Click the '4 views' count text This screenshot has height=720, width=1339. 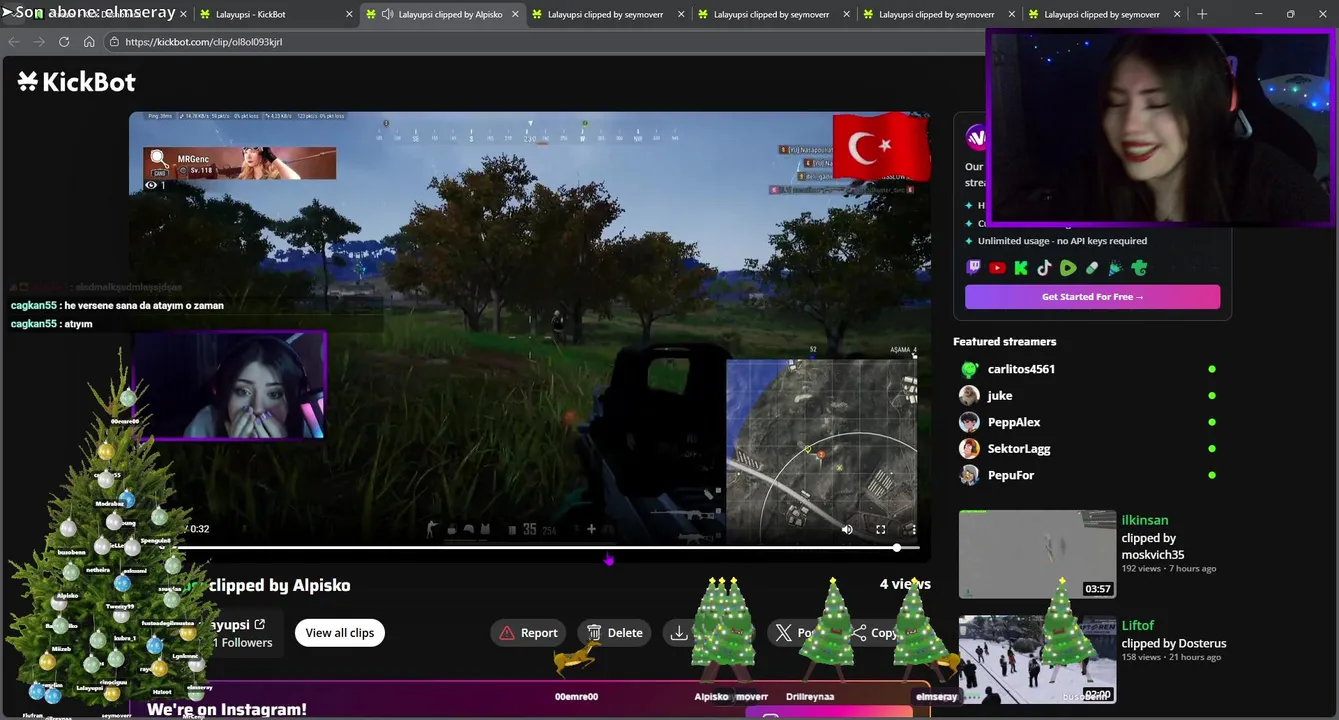pyautogui.click(x=905, y=584)
